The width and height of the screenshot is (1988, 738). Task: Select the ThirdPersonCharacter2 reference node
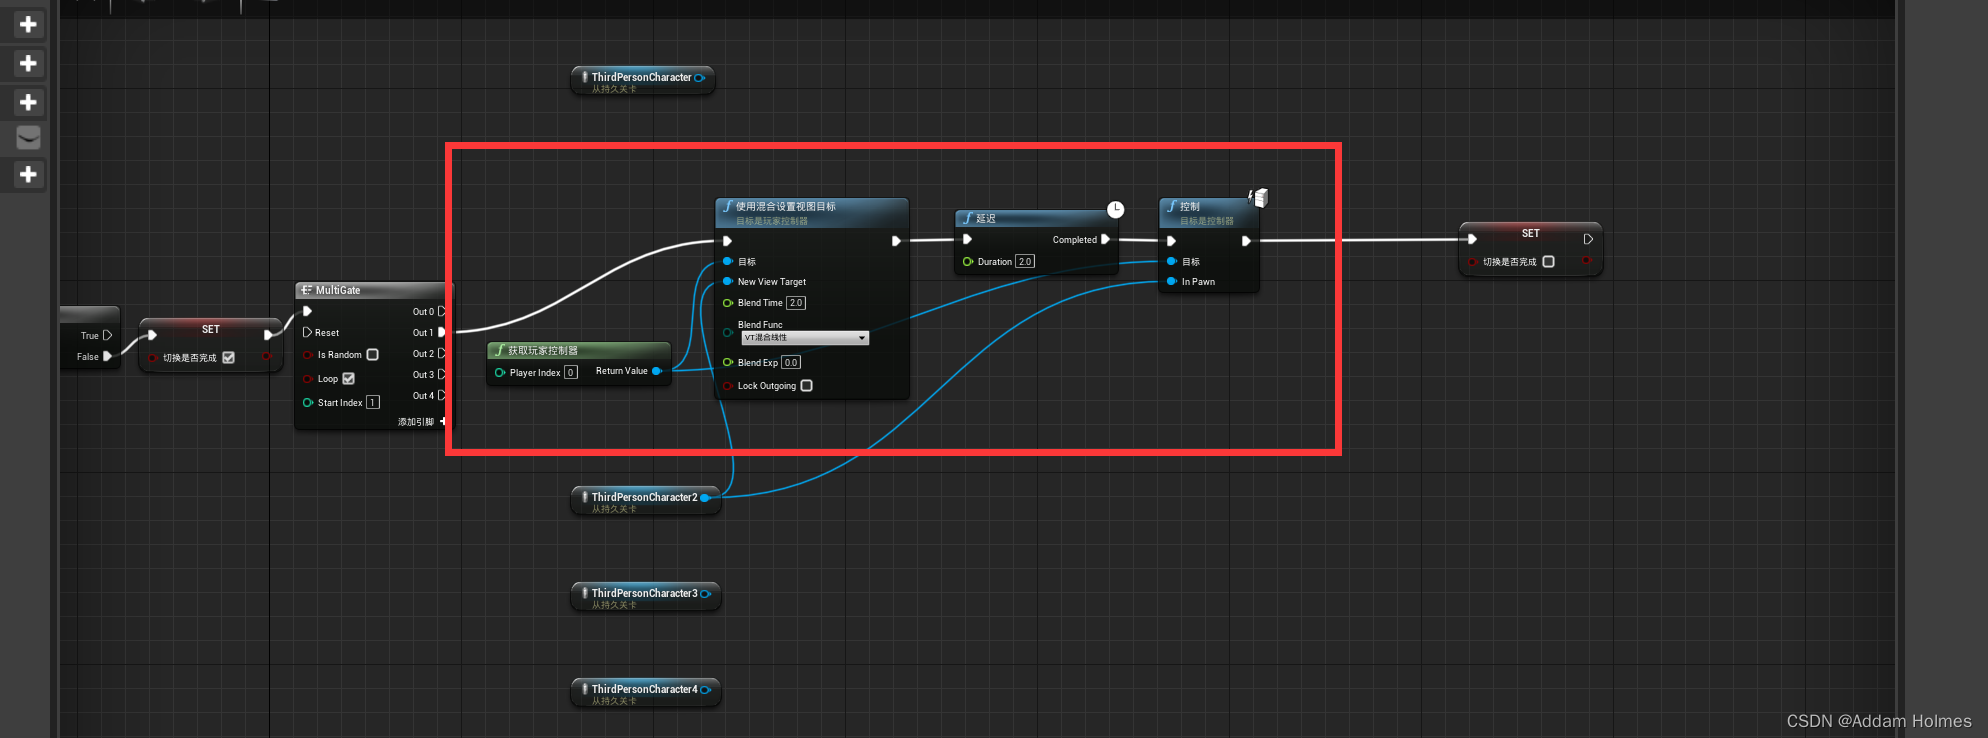click(x=645, y=501)
